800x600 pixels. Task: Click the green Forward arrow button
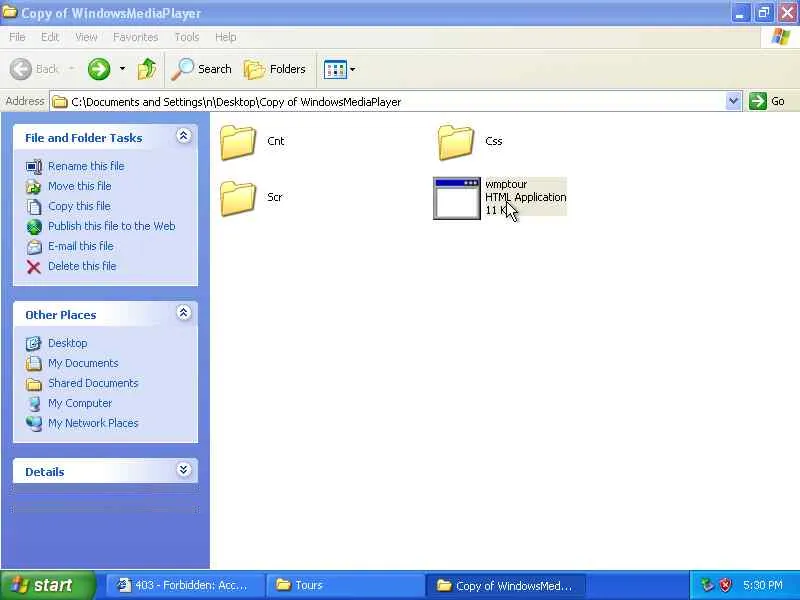click(x=99, y=69)
